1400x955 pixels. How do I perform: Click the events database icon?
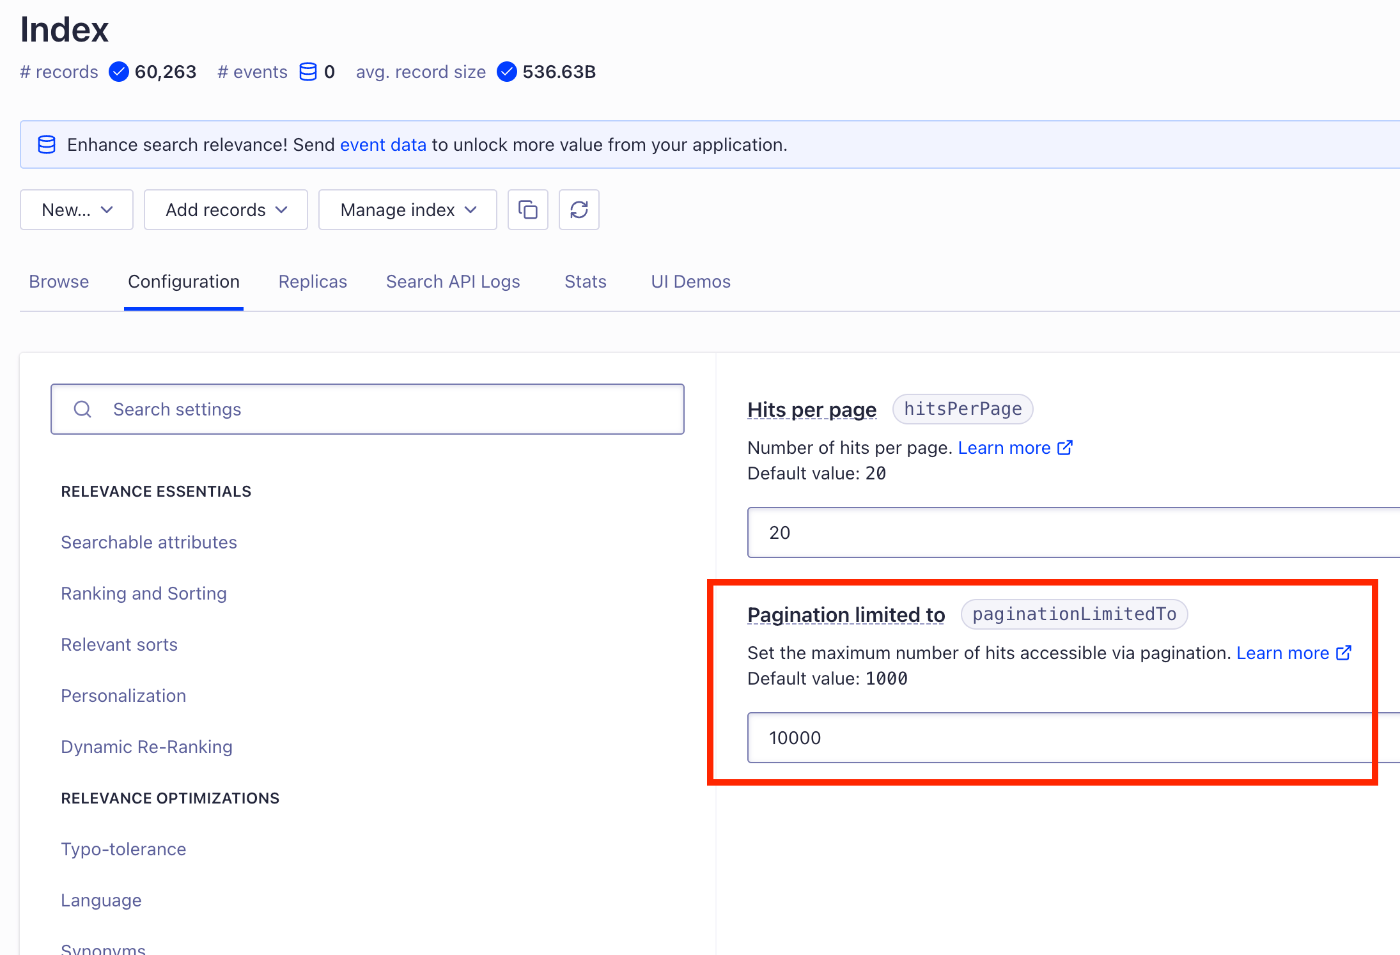(x=308, y=72)
